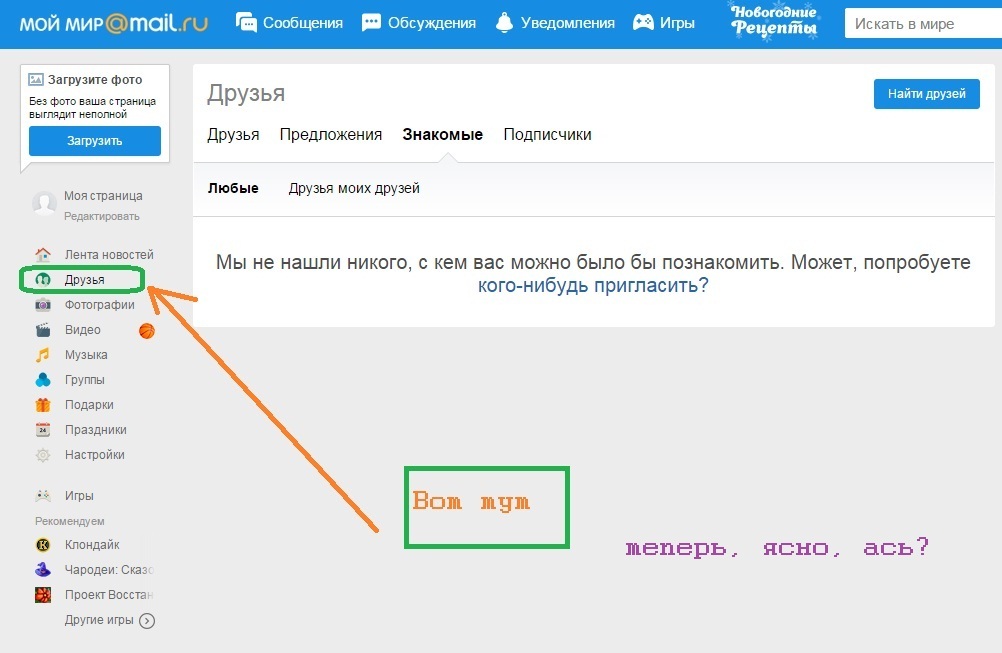Click the Редактировать link under Моя страница
Screen dimensions: 1002x653
102,216
